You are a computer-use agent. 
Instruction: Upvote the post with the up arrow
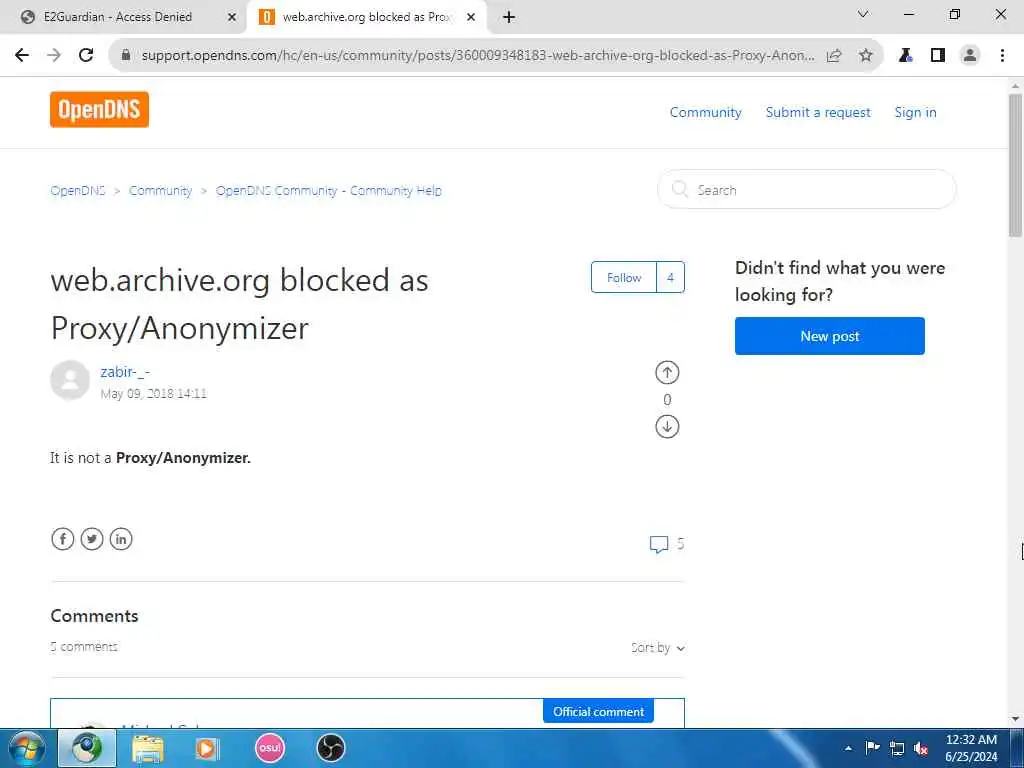pyautogui.click(x=667, y=372)
